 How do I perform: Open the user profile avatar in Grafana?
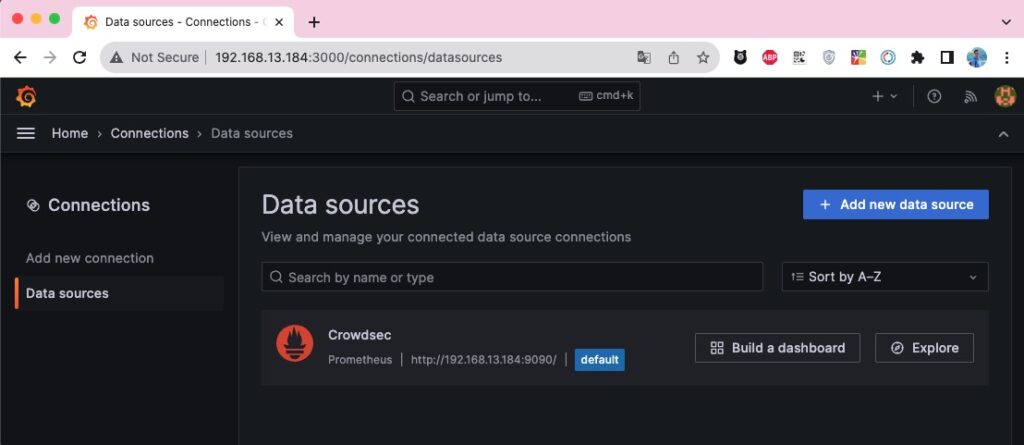[x=1004, y=97]
